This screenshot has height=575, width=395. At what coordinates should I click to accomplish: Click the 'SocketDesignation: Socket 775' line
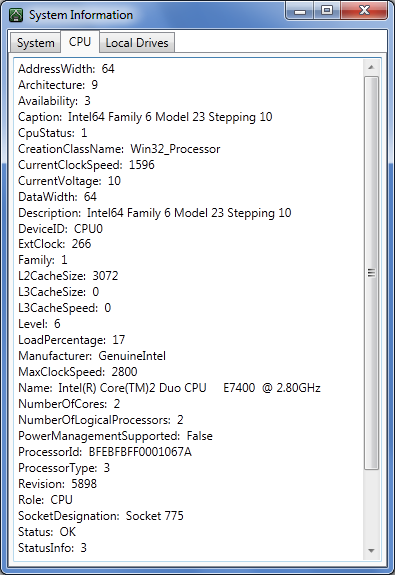101,516
